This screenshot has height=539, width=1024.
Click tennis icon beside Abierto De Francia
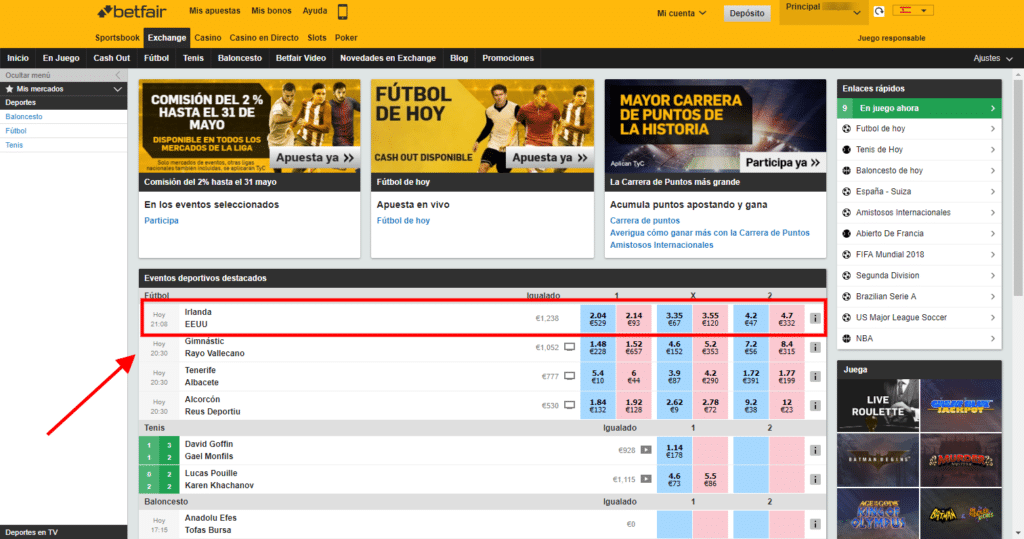[x=846, y=233]
